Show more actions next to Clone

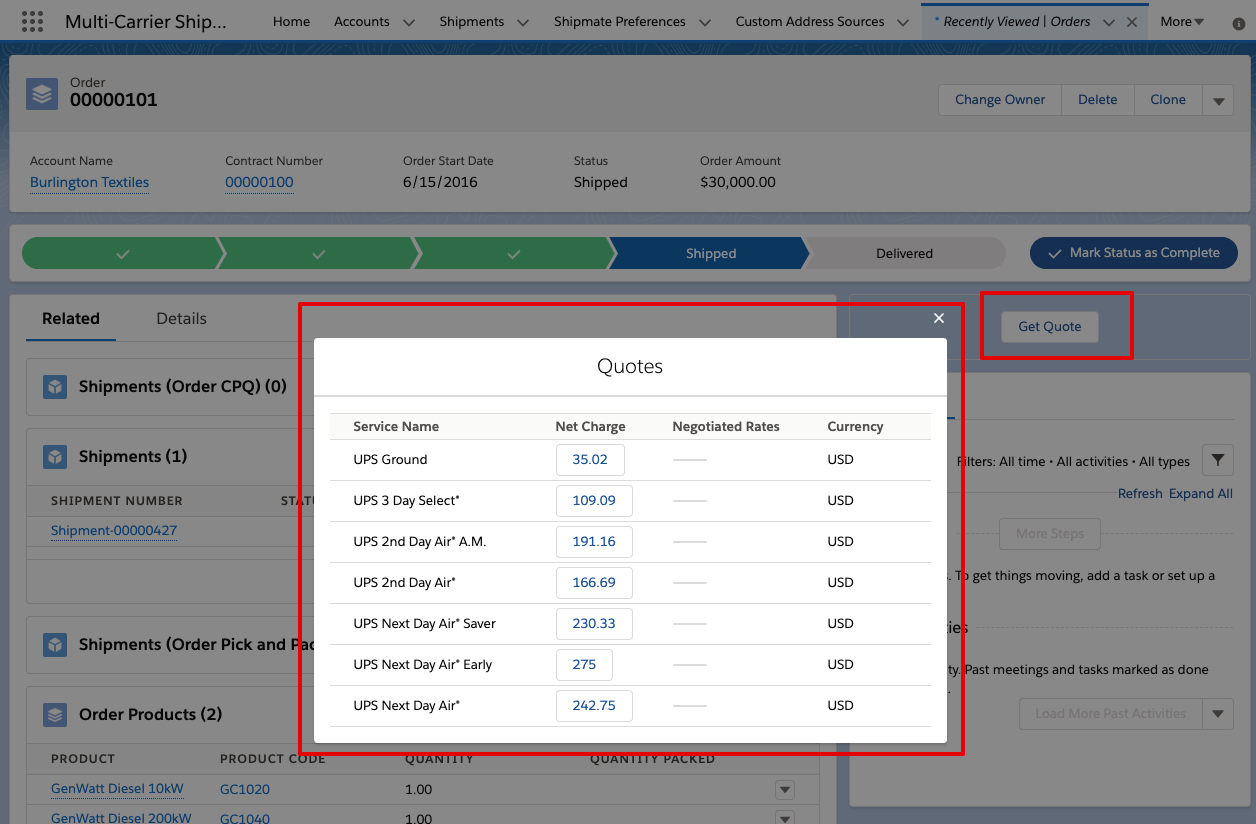coord(1218,100)
